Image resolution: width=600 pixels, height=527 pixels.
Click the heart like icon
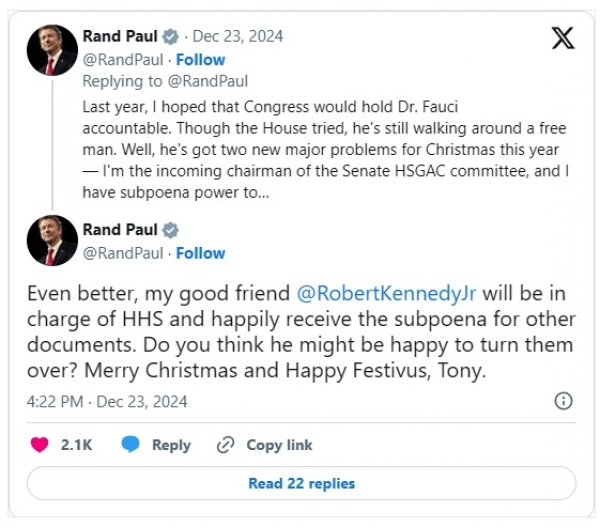pyautogui.click(x=40, y=445)
